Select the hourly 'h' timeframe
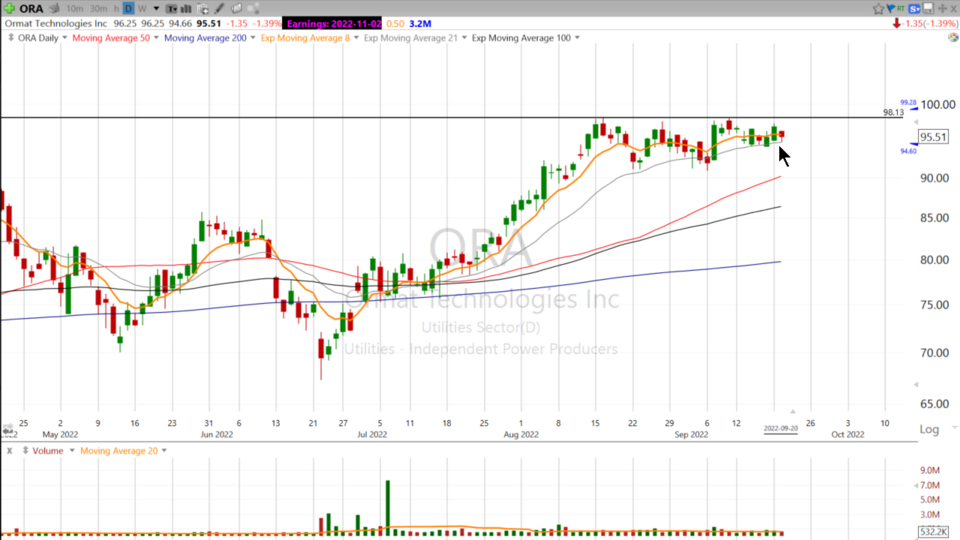The height and width of the screenshot is (540, 960). (116, 9)
